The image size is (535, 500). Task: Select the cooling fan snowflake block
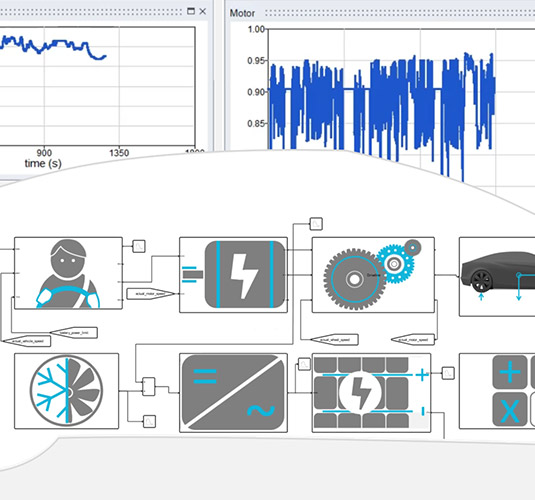point(67,391)
